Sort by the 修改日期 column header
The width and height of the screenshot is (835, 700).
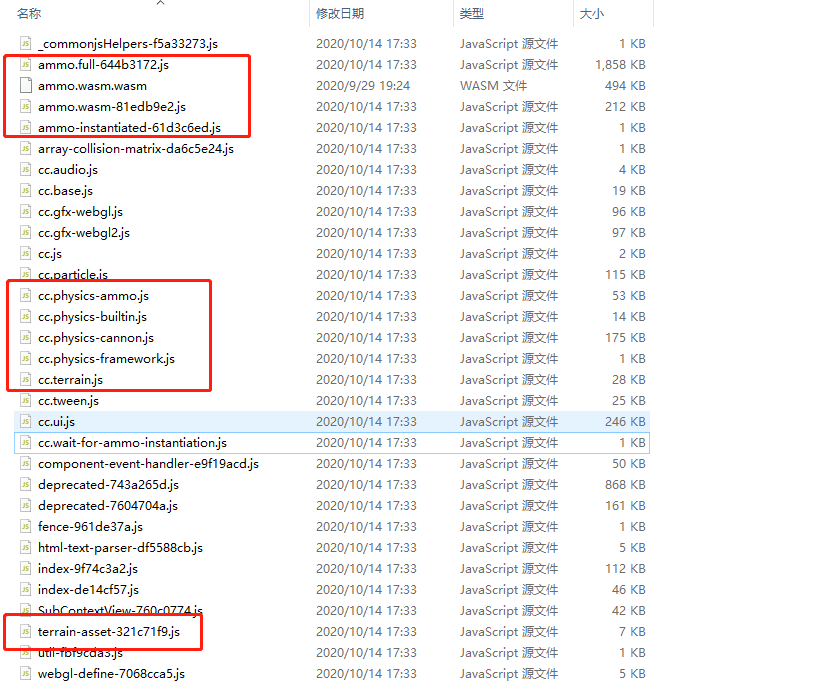340,13
